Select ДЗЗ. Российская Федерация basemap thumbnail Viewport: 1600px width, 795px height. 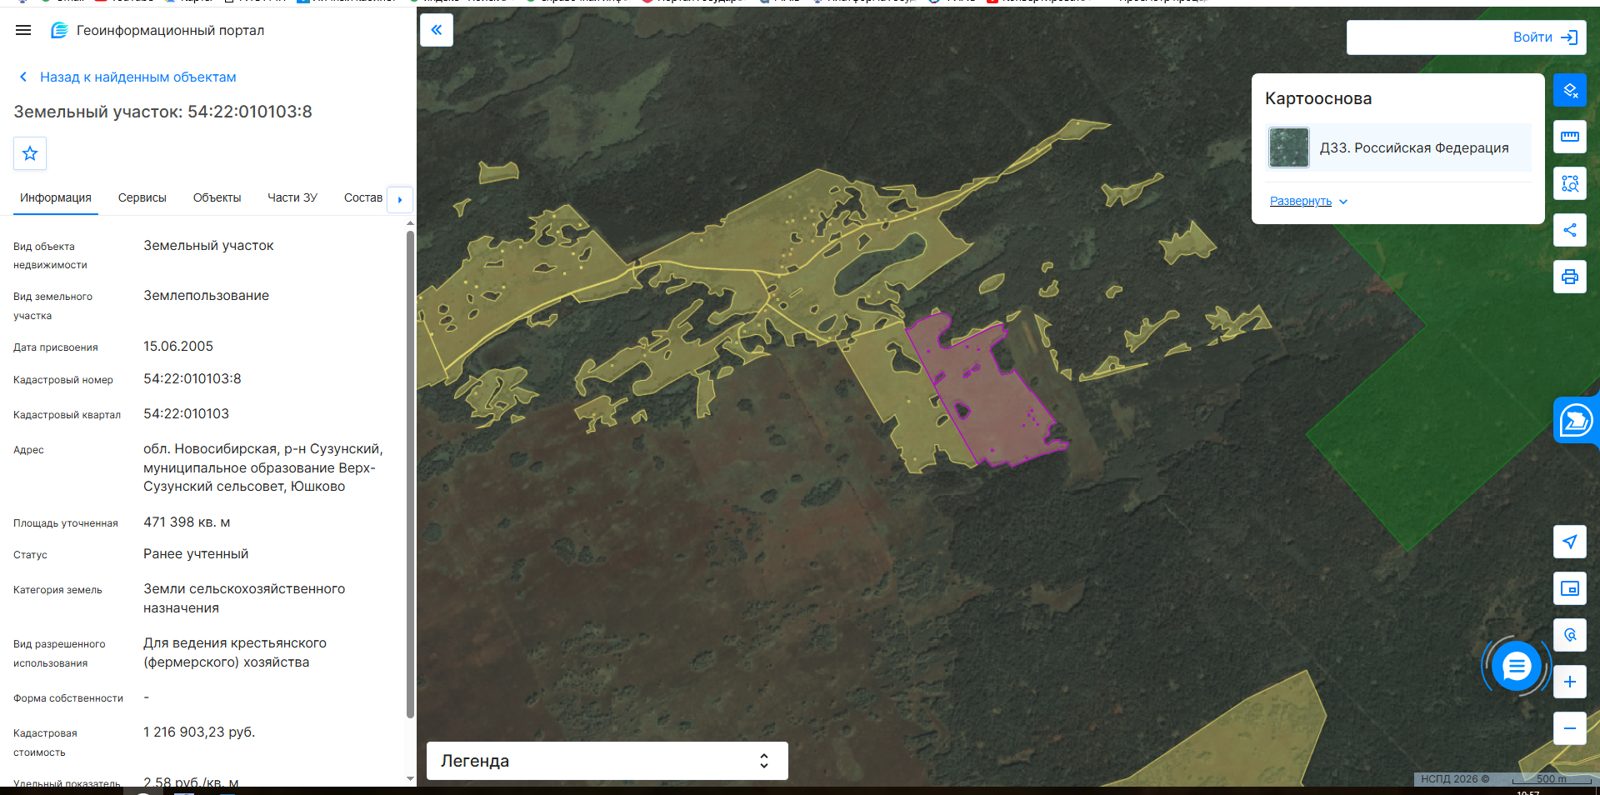tap(1289, 148)
